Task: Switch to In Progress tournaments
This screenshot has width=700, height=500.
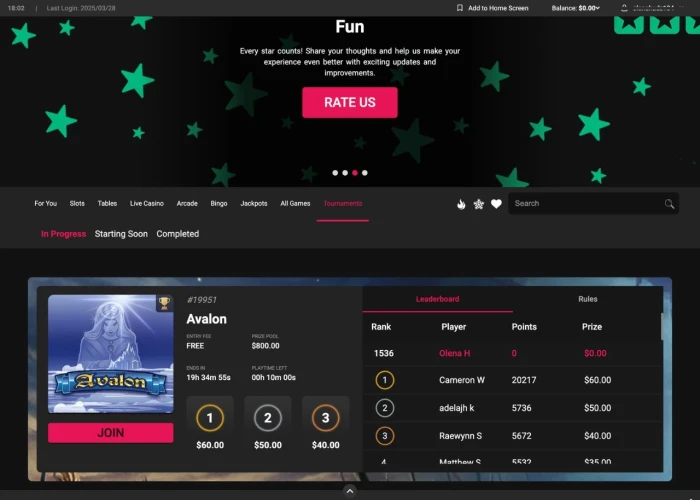Action: pyautogui.click(x=63, y=234)
